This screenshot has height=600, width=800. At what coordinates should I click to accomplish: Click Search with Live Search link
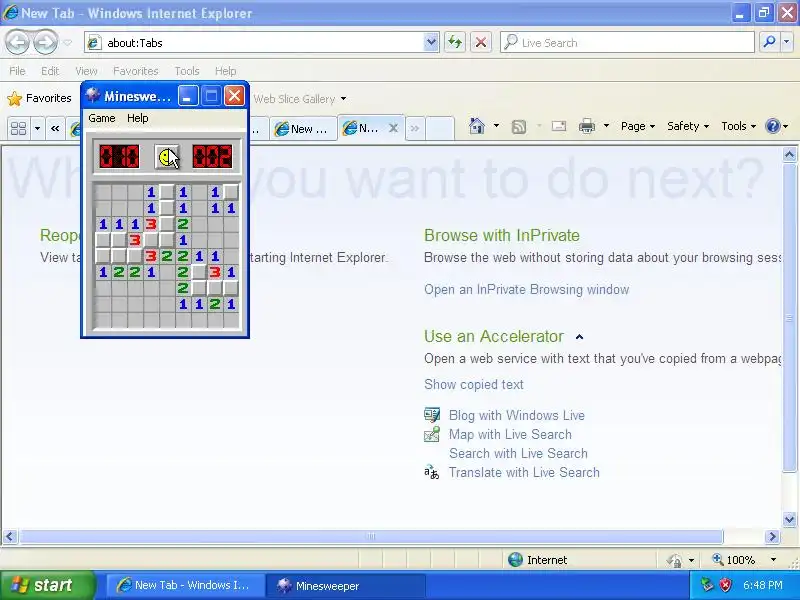[518, 453]
